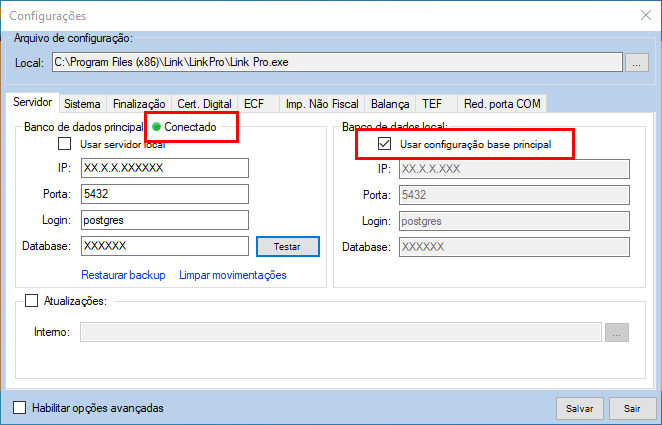Click the Salvar button
The height and width of the screenshot is (425, 662).
point(580,408)
